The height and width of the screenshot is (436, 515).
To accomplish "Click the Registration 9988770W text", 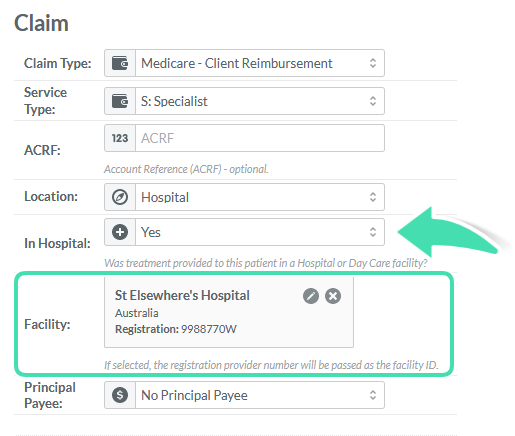I will (176, 329).
